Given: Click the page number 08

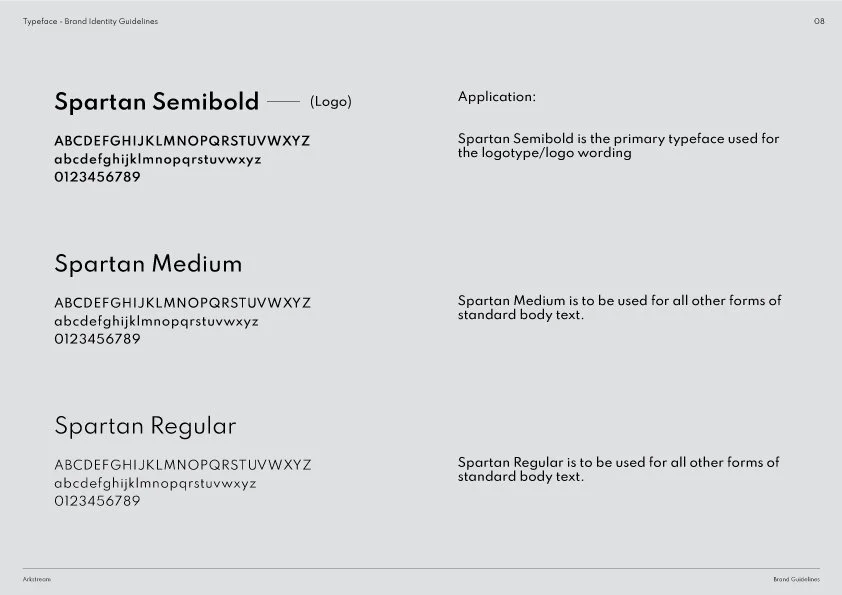Looking at the screenshot, I should 819,21.
